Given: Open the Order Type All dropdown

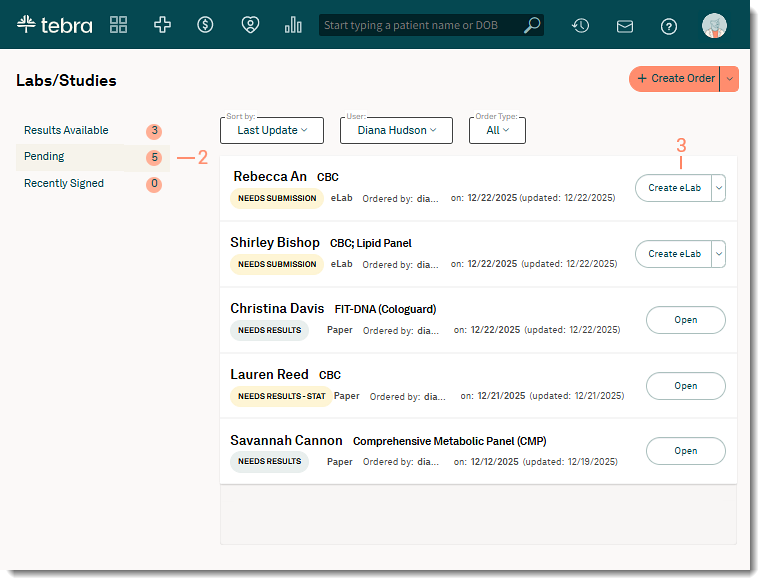Looking at the screenshot, I should coord(497,130).
